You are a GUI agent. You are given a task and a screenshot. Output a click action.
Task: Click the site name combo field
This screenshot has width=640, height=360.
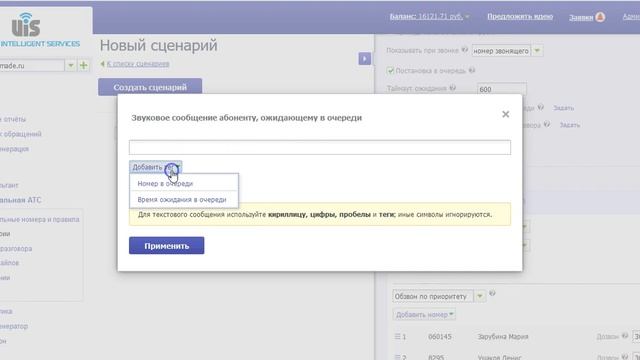tap(32, 65)
